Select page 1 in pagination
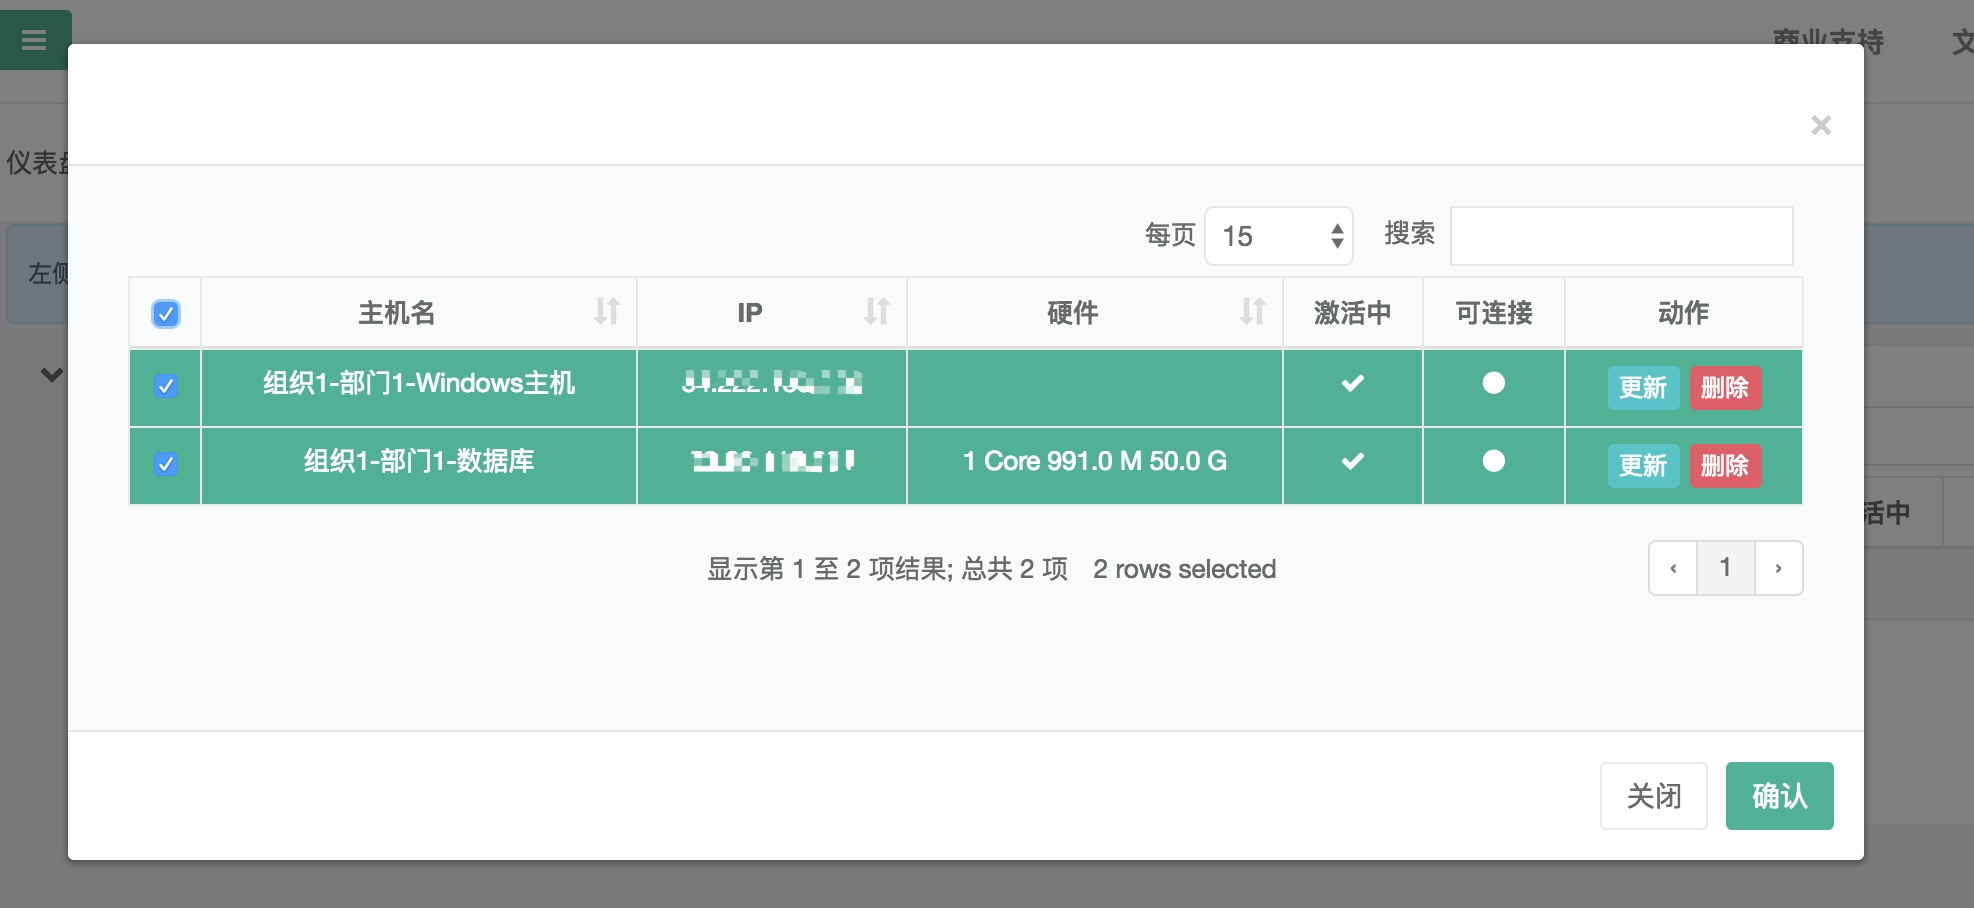The height and width of the screenshot is (908, 1974). pos(1725,568)
